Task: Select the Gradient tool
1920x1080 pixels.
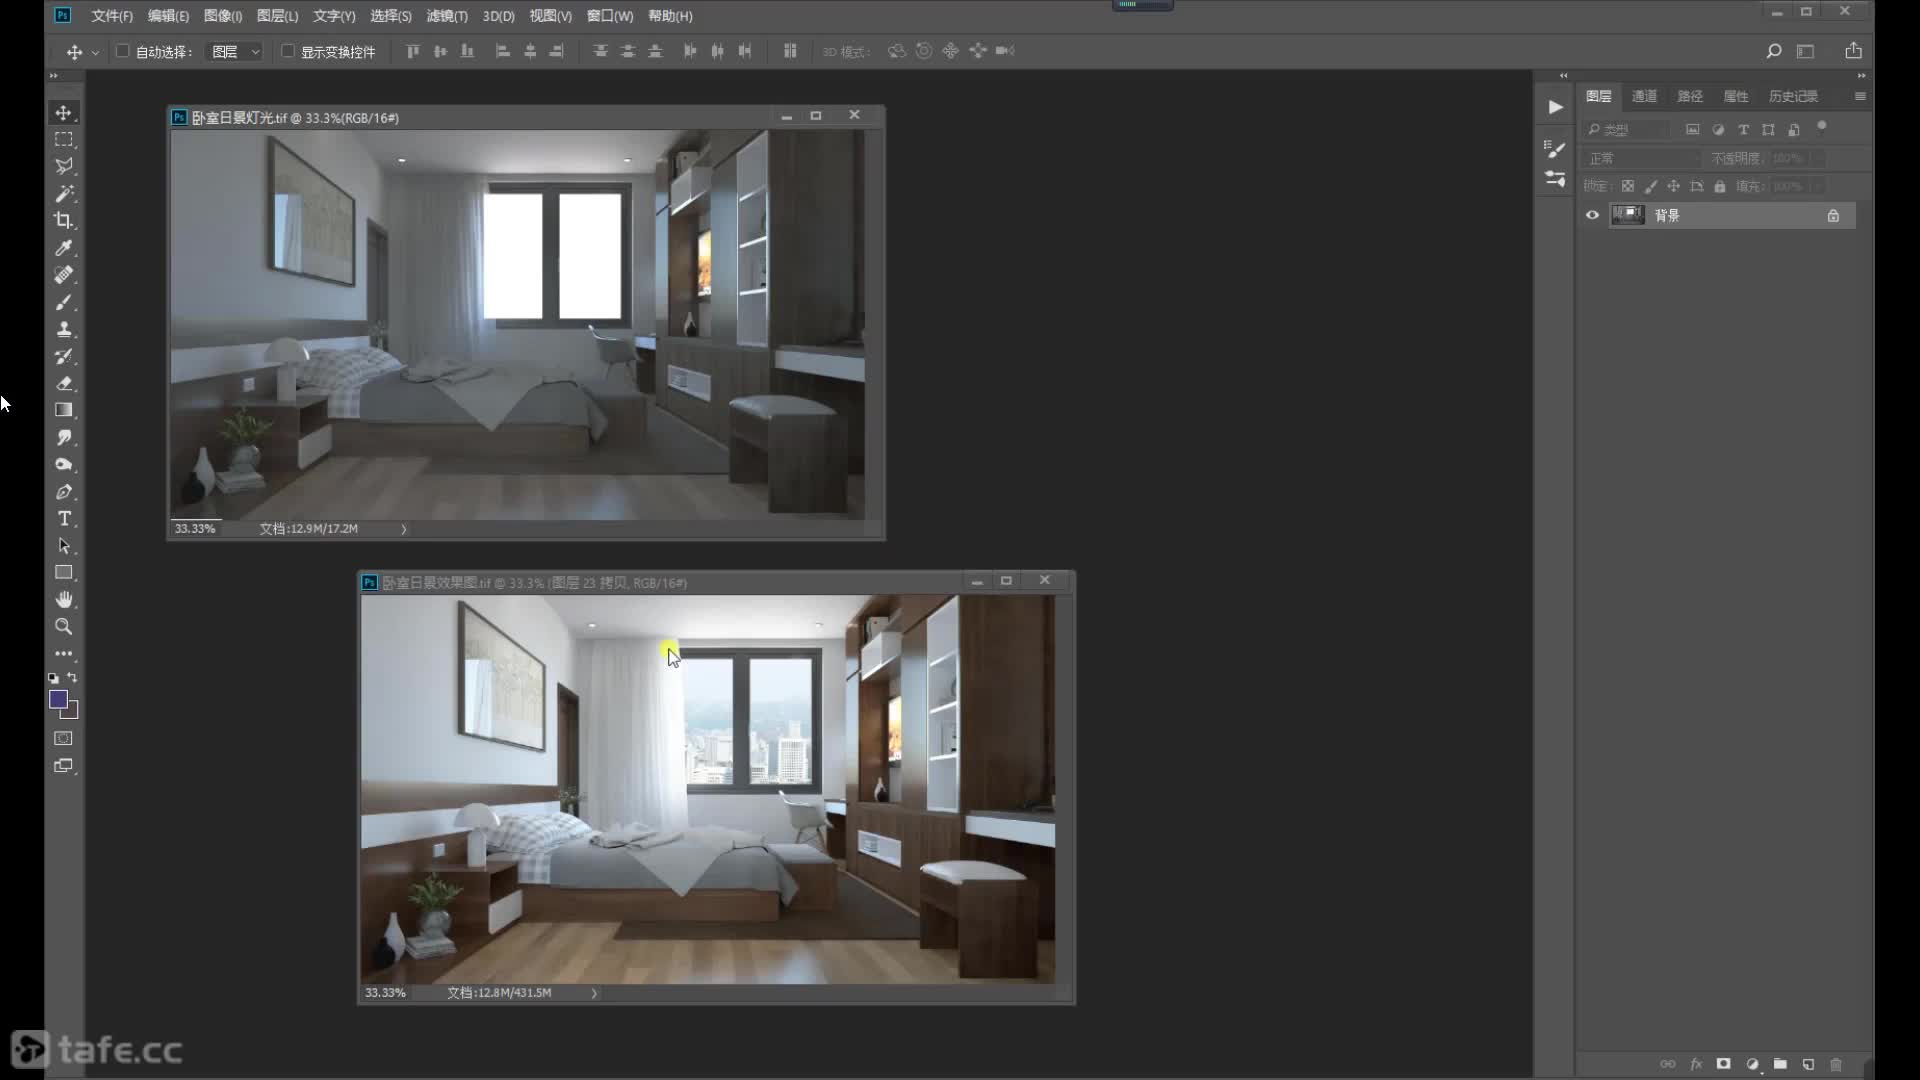Action: pos(64,410)
